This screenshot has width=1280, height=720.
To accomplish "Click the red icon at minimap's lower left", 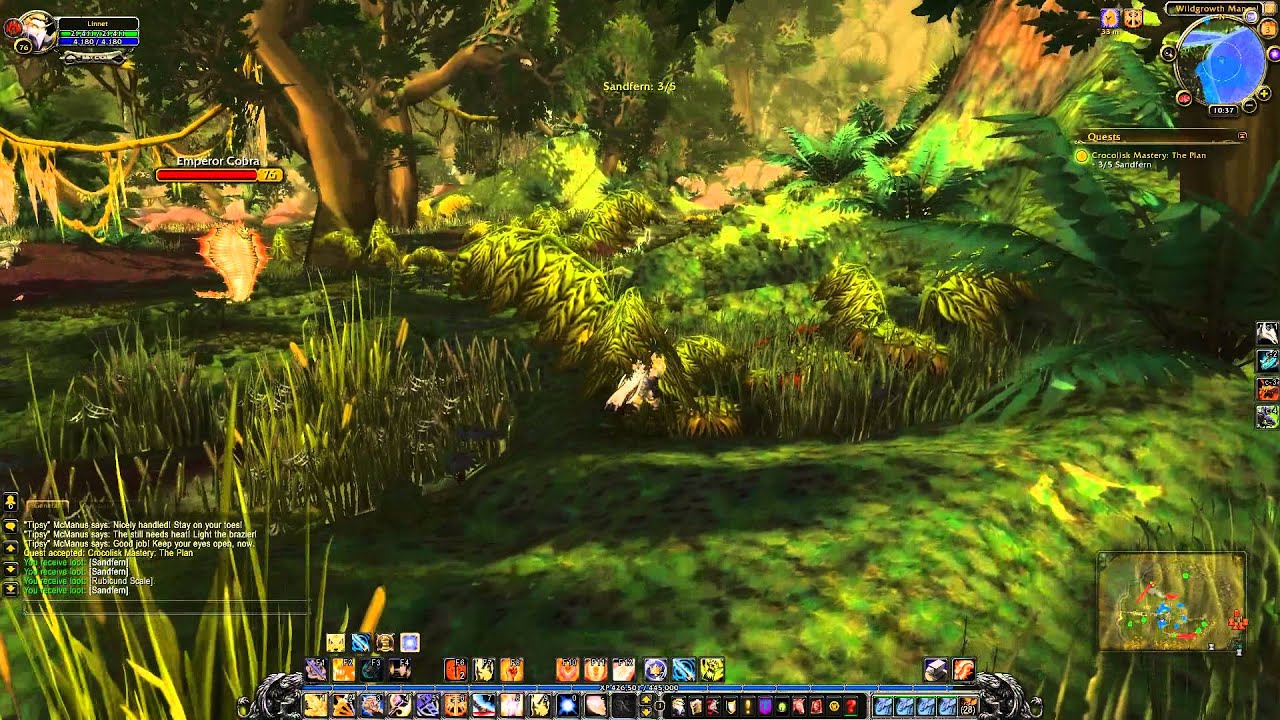I will pyautogui.click(x=1184, y=98).
